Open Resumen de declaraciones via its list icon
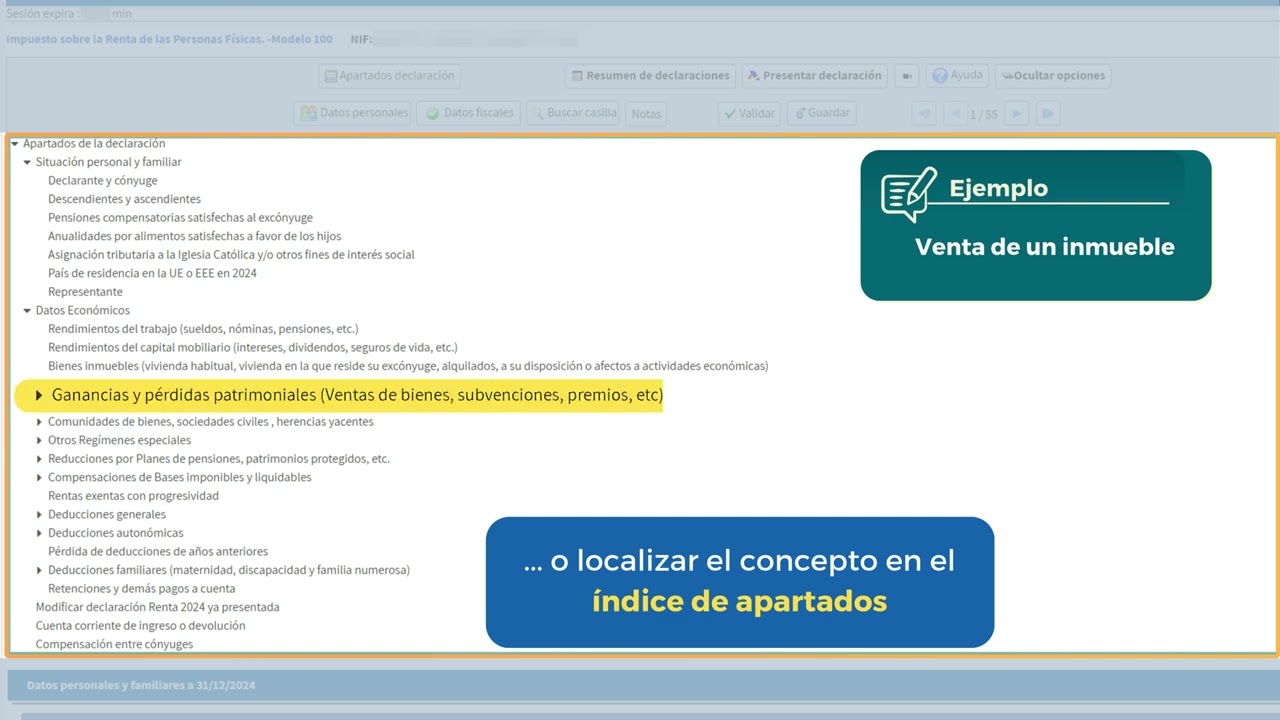This screenshot has height=720, width=1280. 578,76
